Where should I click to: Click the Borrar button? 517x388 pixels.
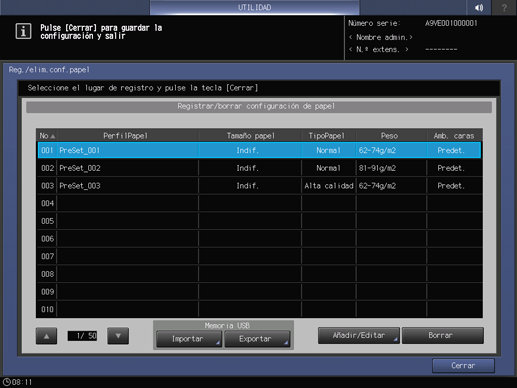coord(443,335)
